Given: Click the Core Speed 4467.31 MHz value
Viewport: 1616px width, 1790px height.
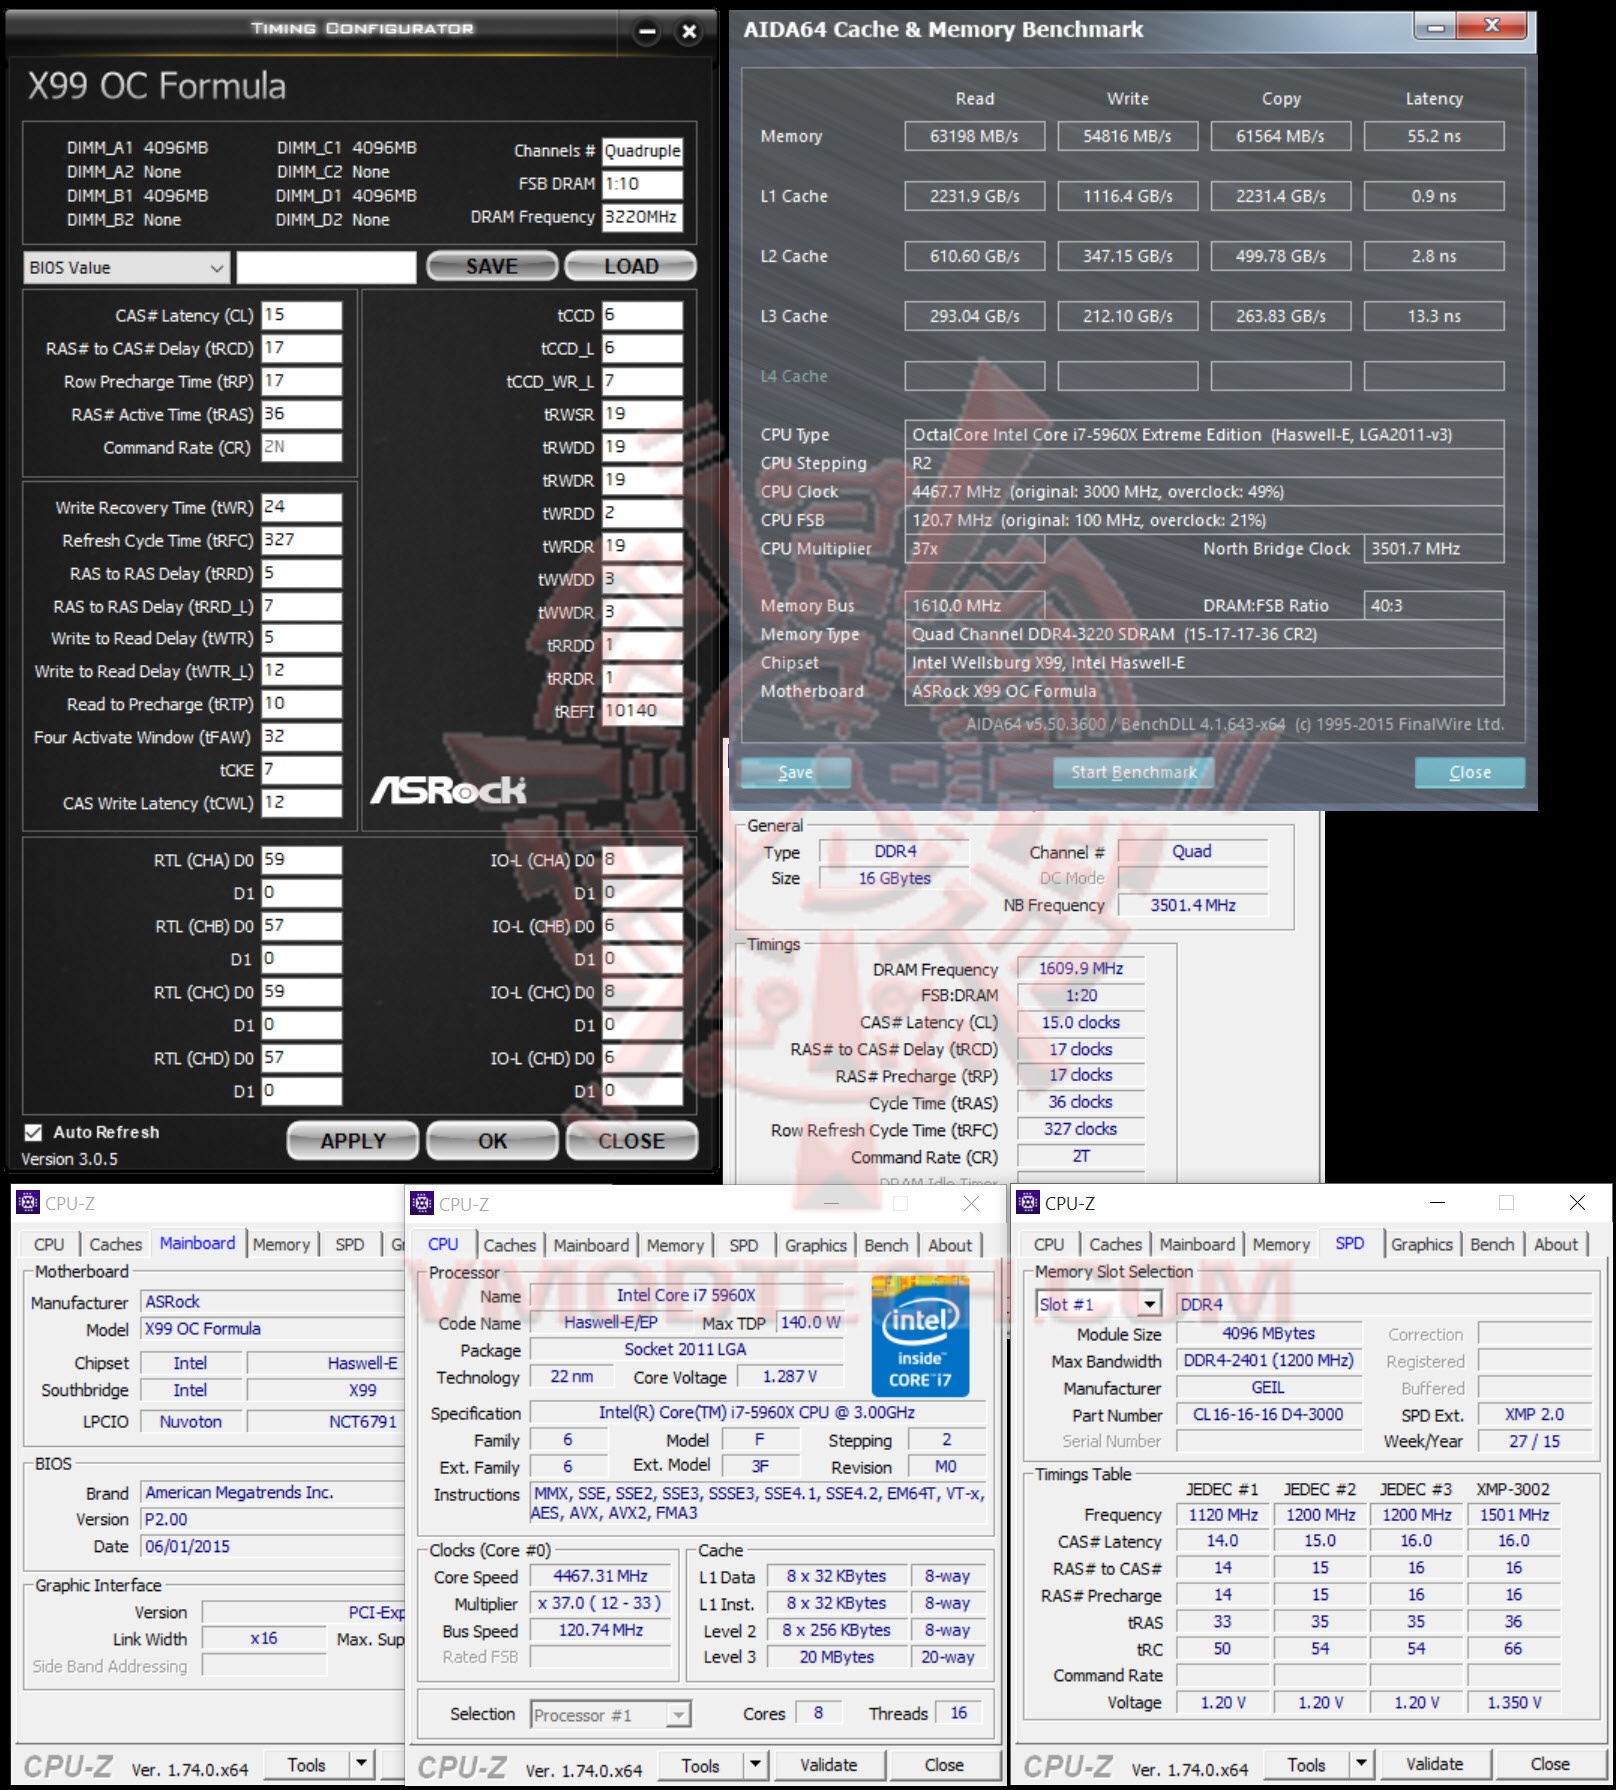Looking at the screenshot, I should tap(600, 1576).
